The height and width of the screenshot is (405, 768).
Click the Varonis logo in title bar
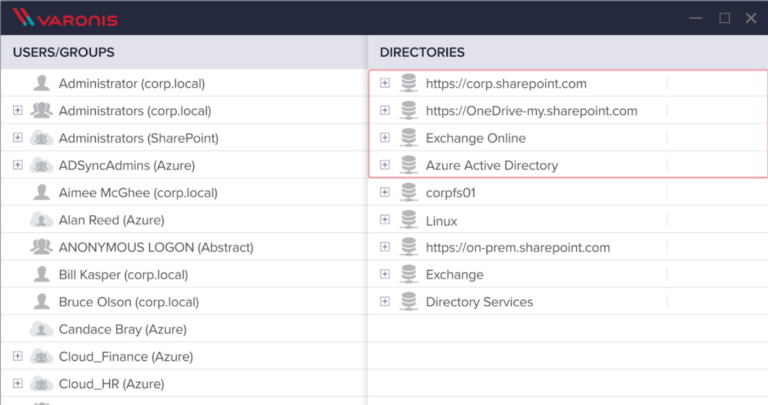tap(65, 18)
